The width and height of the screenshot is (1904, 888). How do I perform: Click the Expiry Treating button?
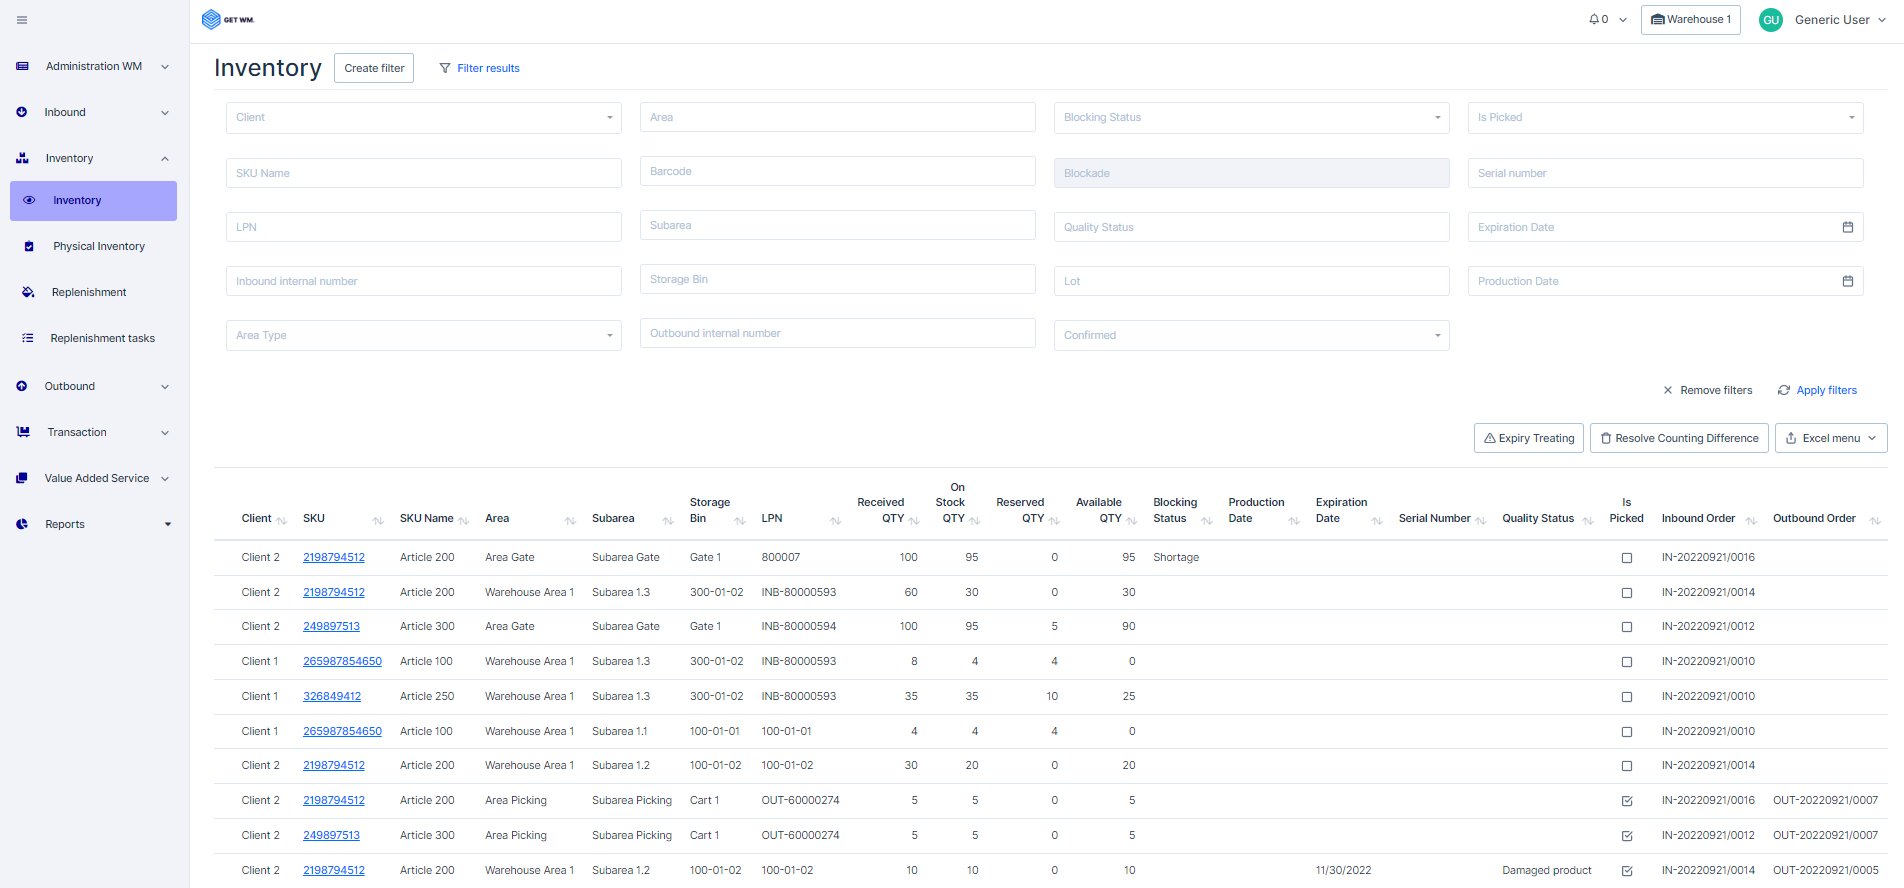pos(1528,438)
